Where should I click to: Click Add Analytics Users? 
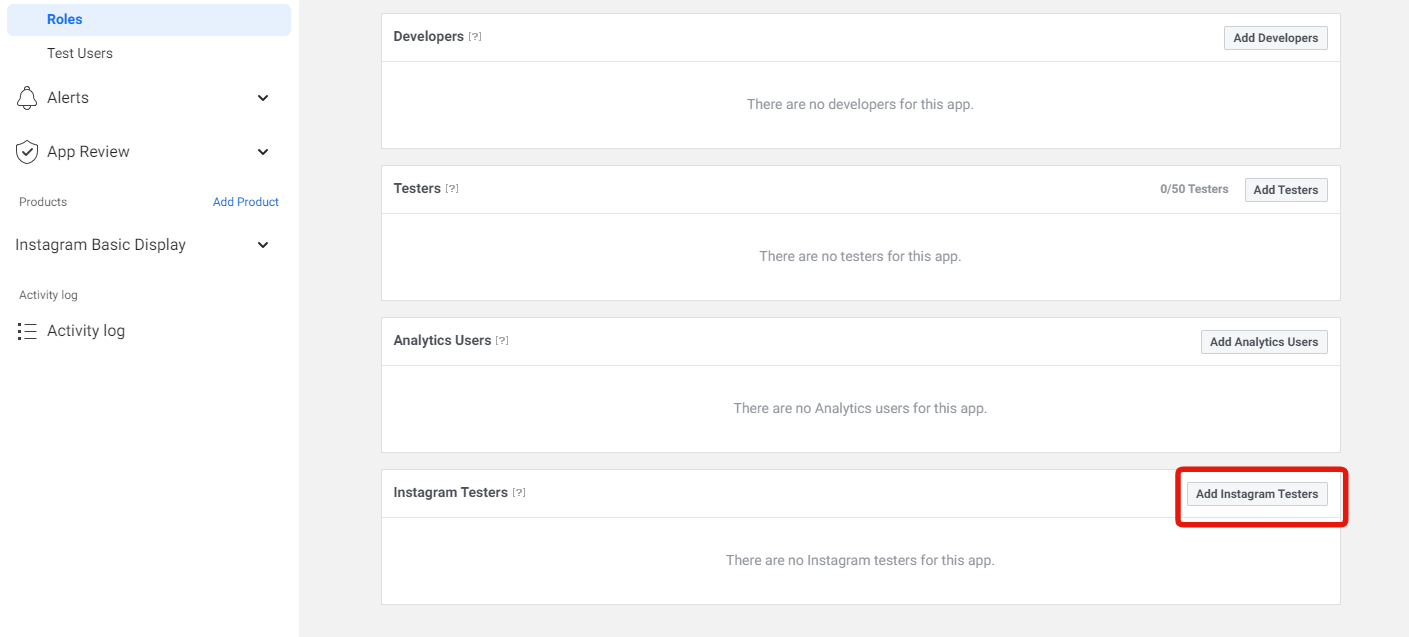pyautogui.click(x=1263, y=341)
